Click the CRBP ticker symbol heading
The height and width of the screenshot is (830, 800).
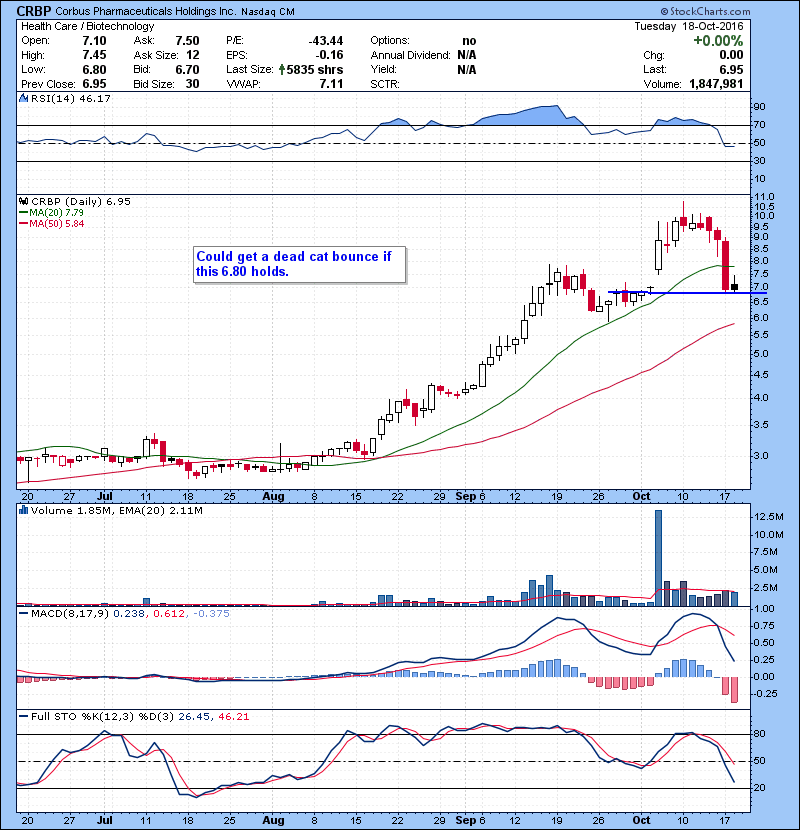click(34, 11)
